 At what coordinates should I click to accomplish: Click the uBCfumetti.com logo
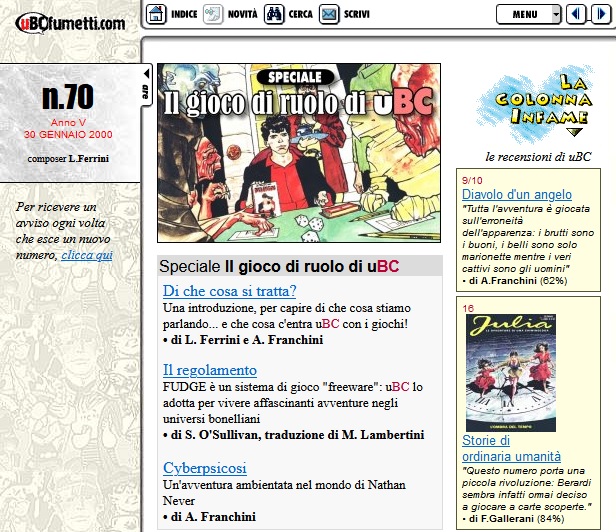click(70, 22)
